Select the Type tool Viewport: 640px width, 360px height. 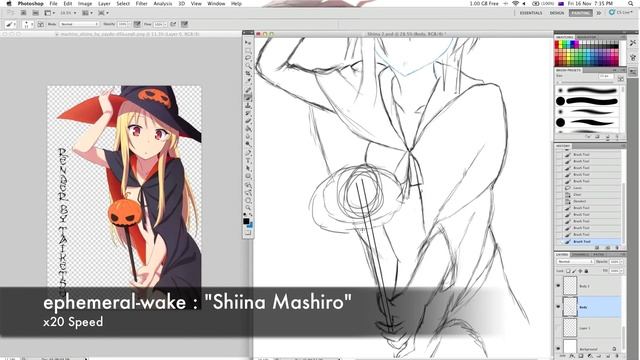(x=248, y=160)
